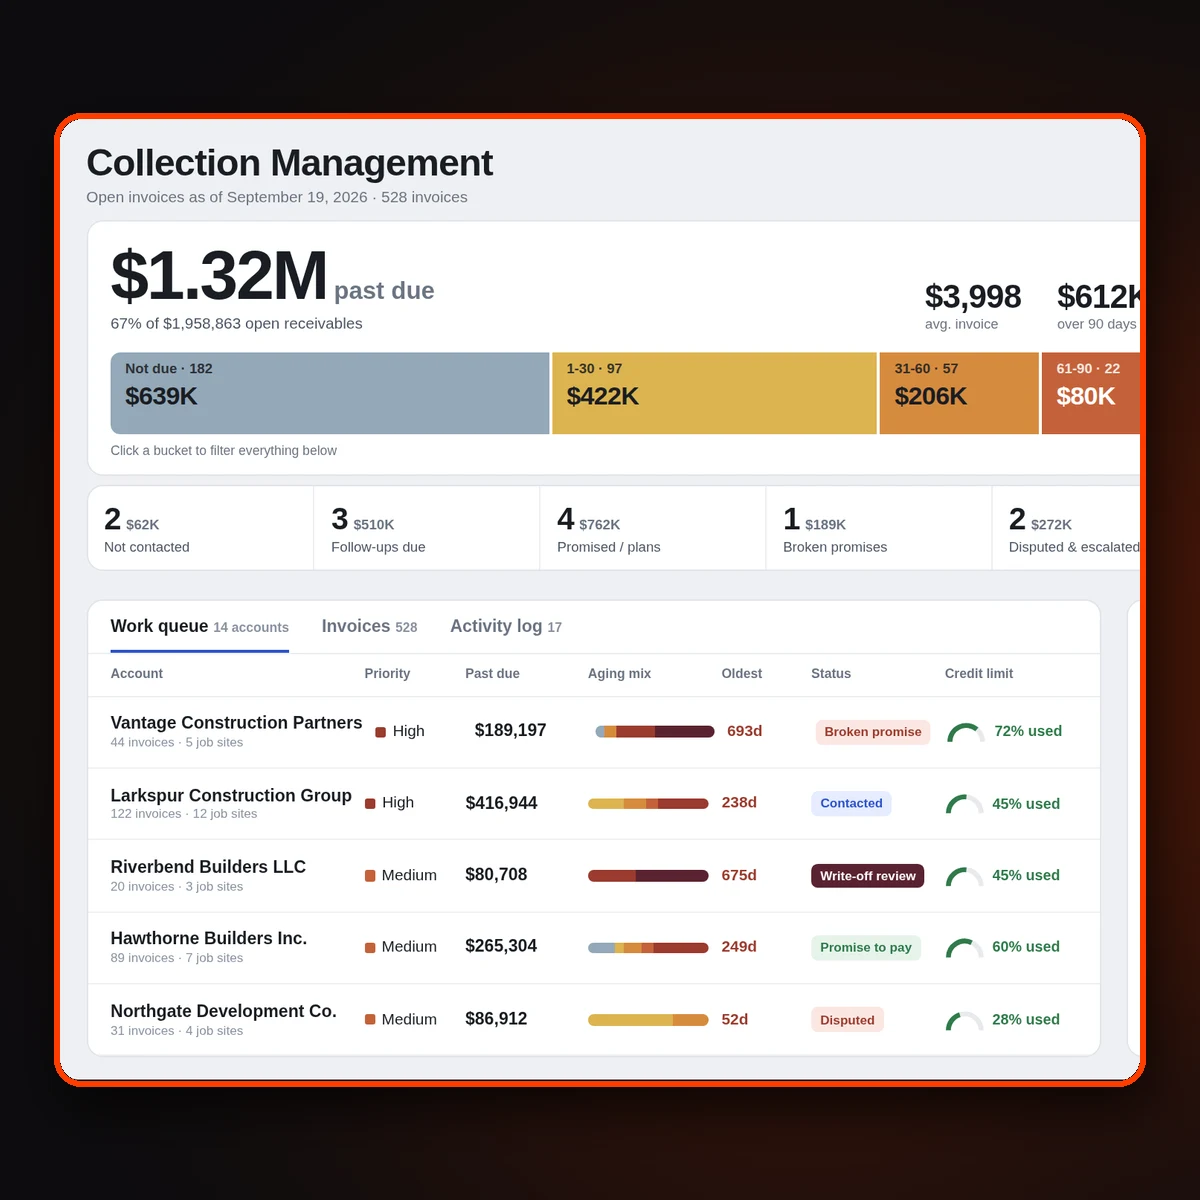Click the $416,944 past due amount
1200x1200 pixels.
click(501, 803)
